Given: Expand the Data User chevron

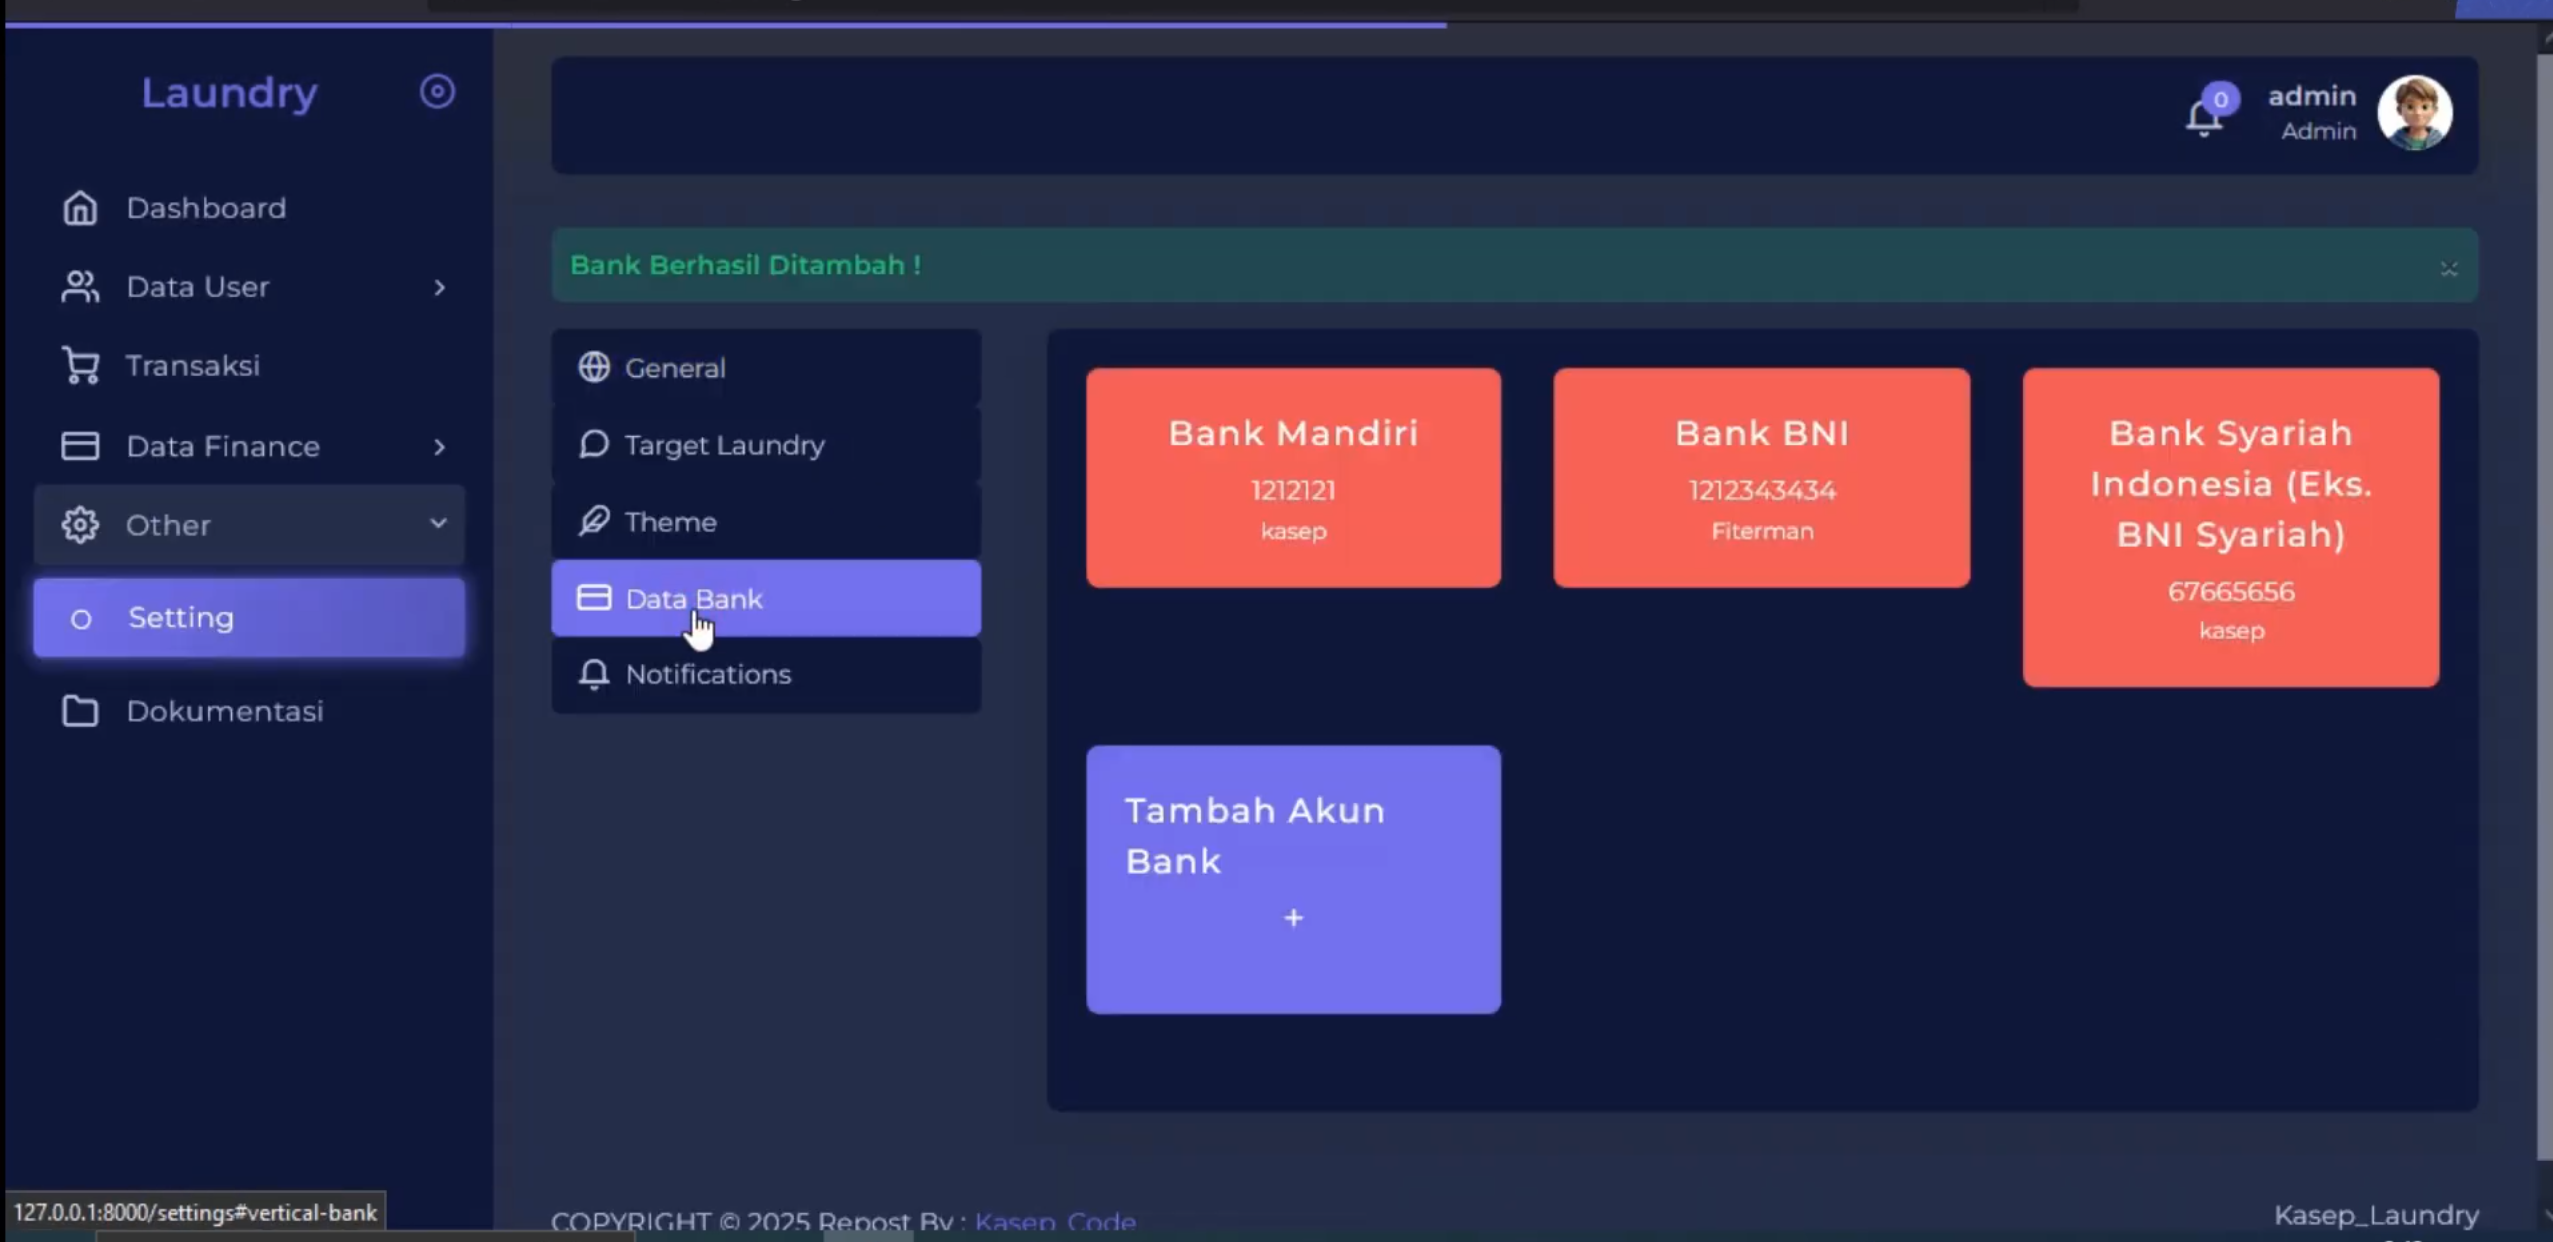Looking at the screenshot, I should click(439, 288).
